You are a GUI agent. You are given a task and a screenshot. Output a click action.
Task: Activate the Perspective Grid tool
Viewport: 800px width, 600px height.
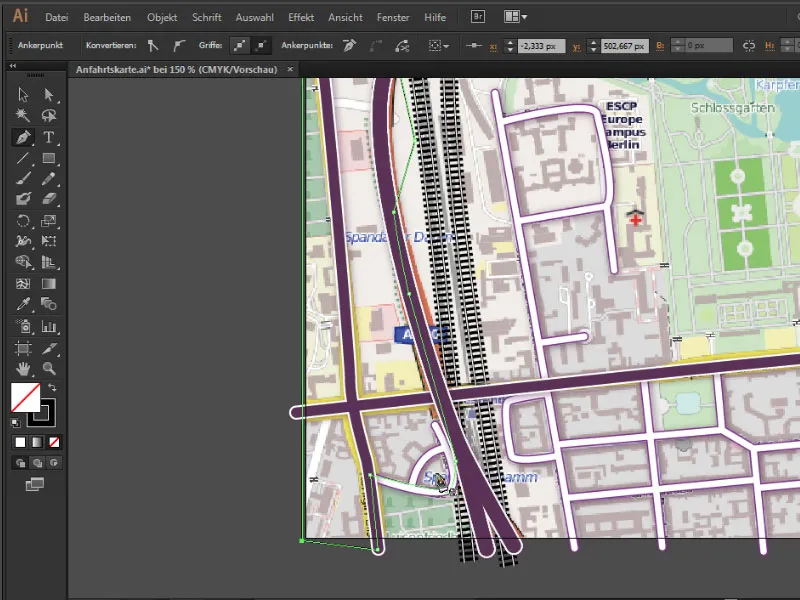48,262
